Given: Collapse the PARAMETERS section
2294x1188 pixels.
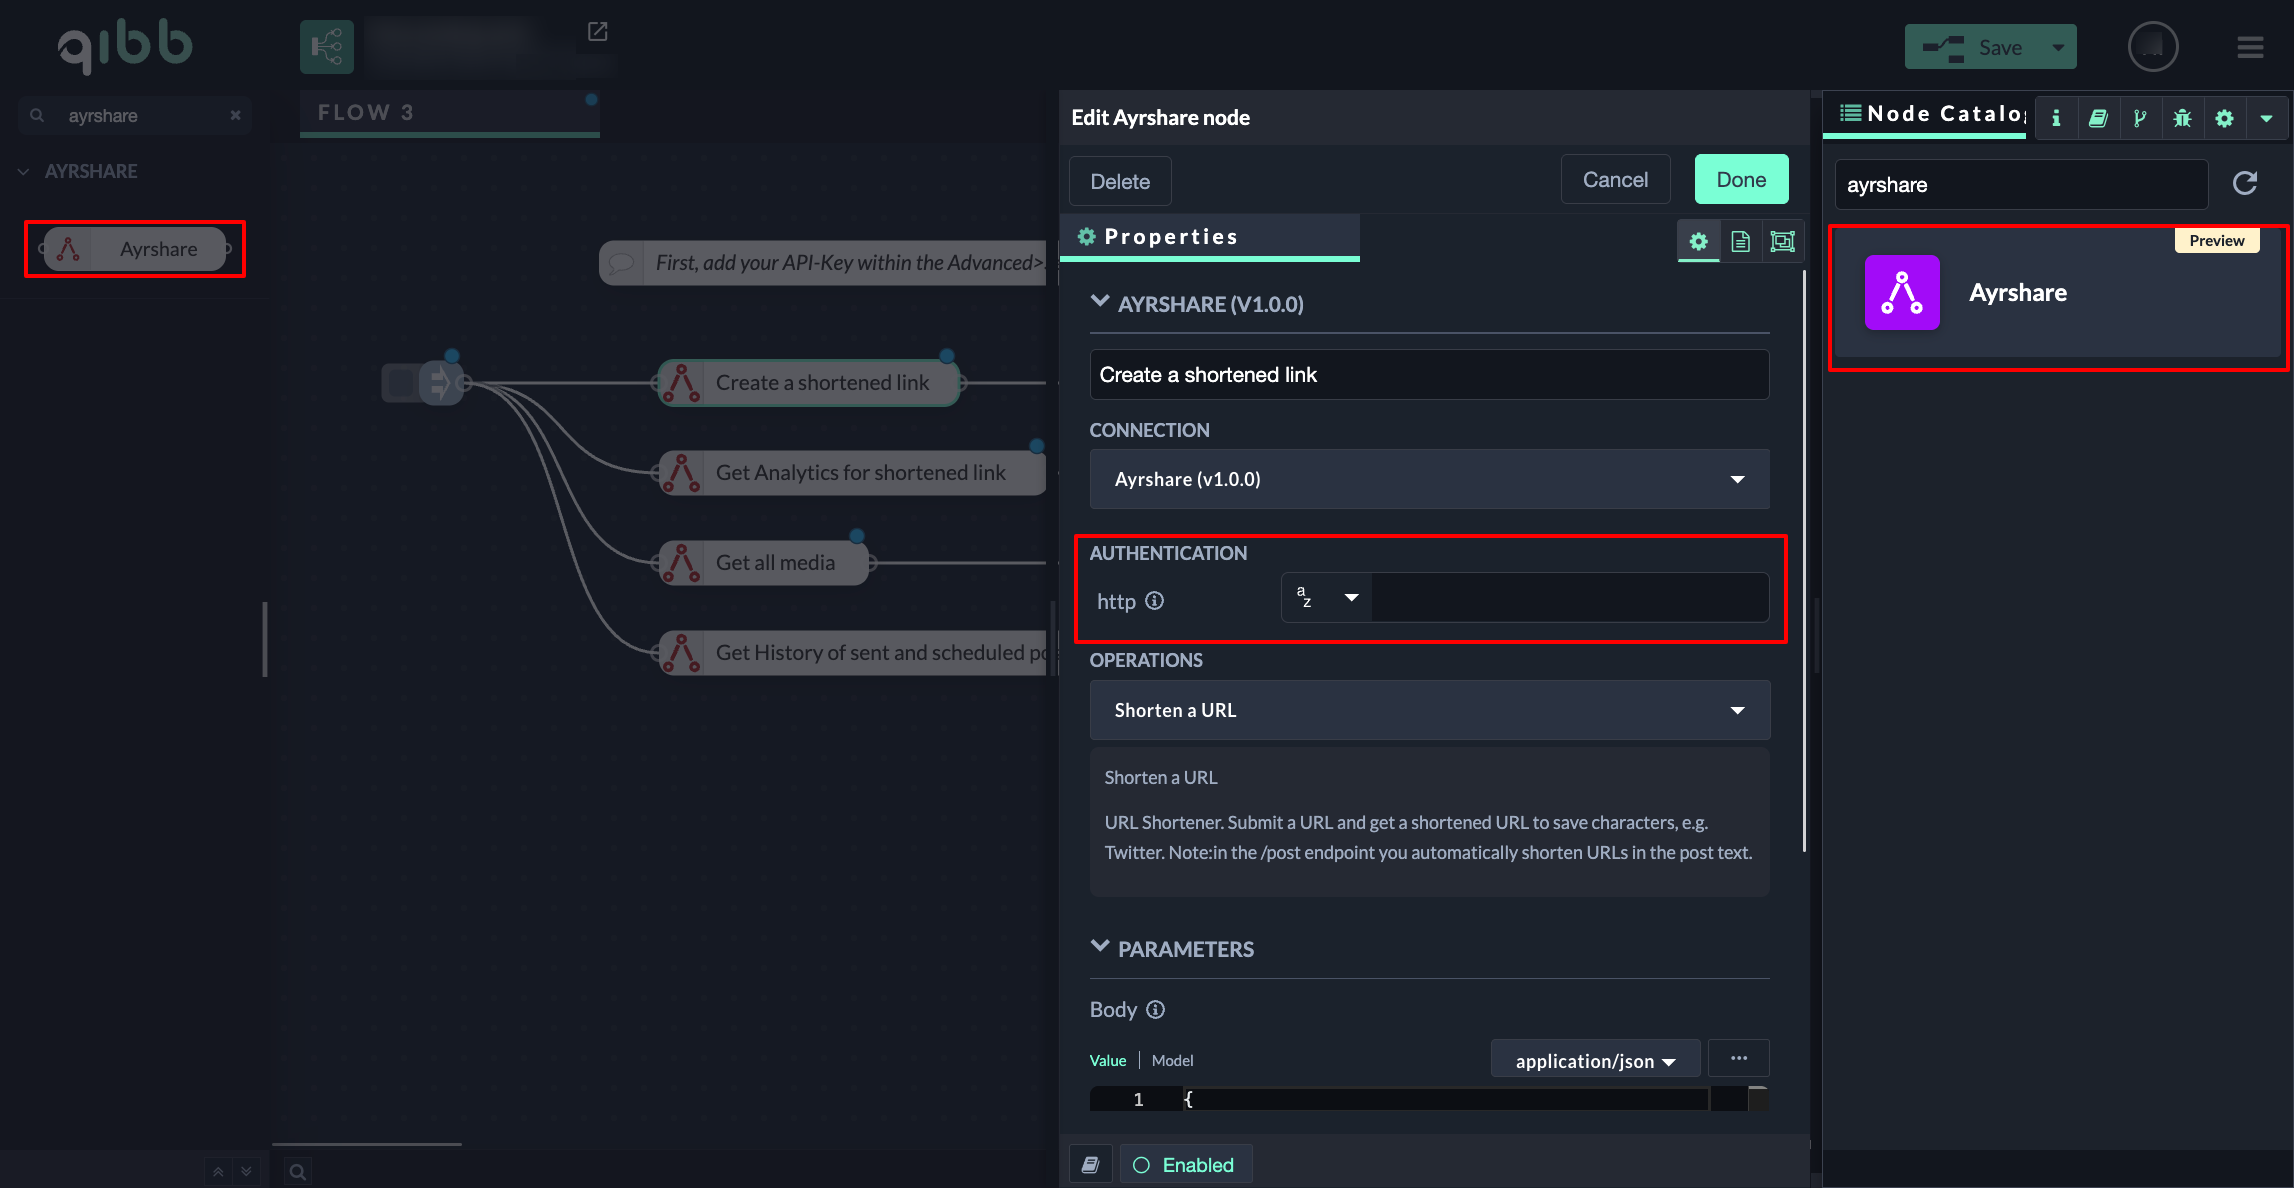Looking at the screenshot, I should click(1100, 947).
